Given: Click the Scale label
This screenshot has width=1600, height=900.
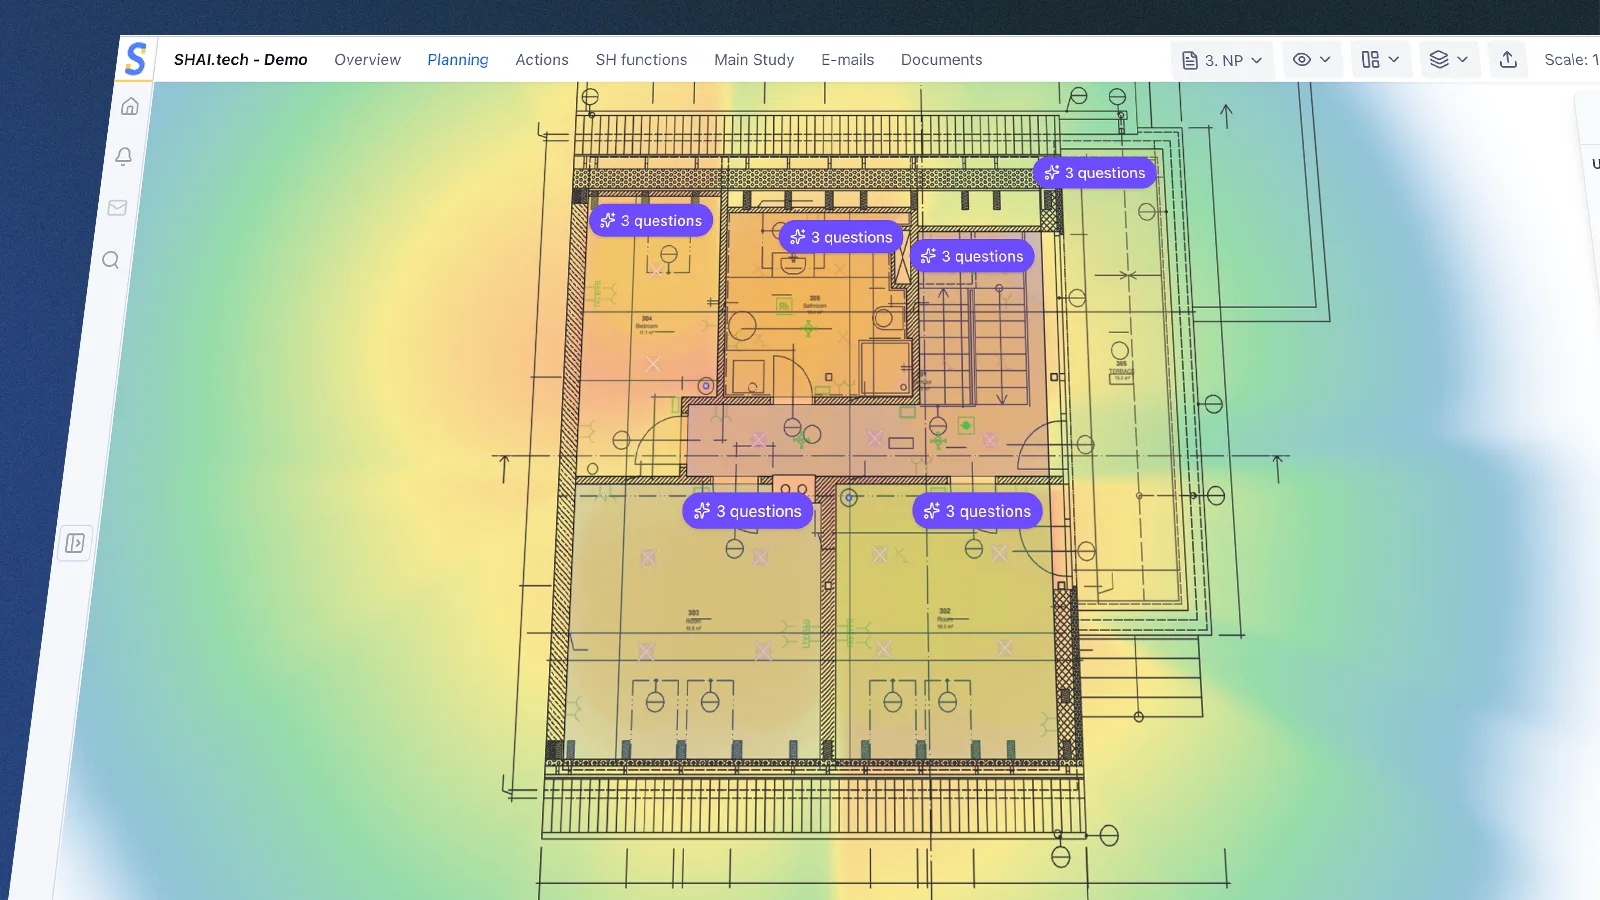Looking at the screenshot, I should click(x=1571, y=60).
